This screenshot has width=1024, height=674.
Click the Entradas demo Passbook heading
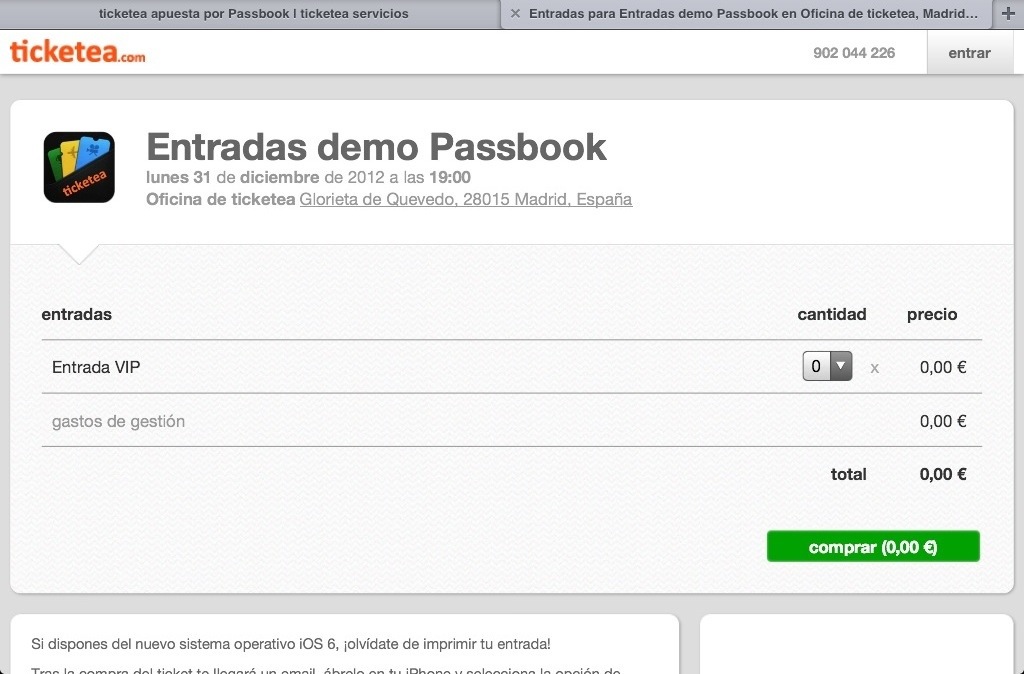click(x=376, y=147)
